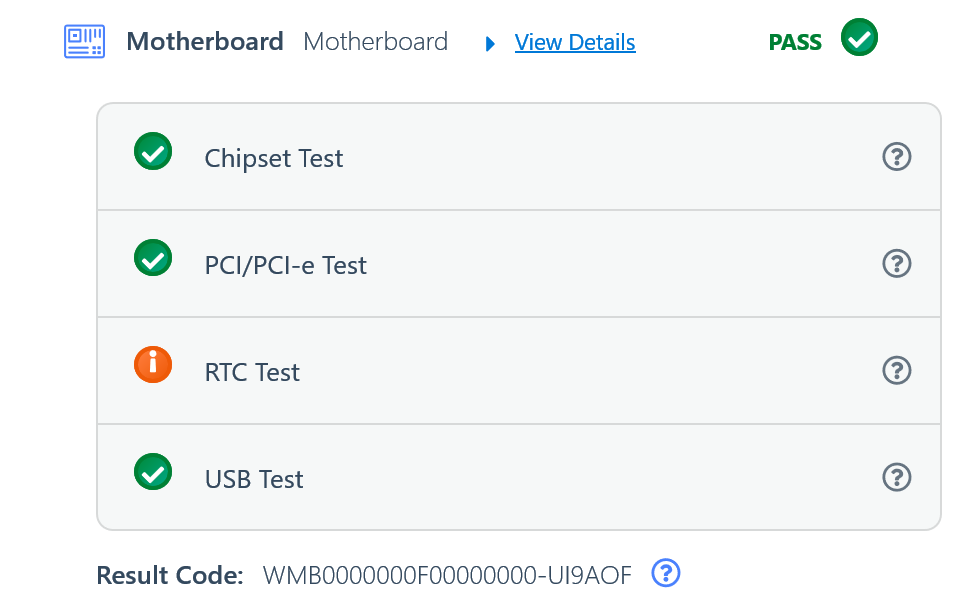Expand details with the blue triangle arrow
This screenshot has height=608, width=970.
(x=490, y=43)
